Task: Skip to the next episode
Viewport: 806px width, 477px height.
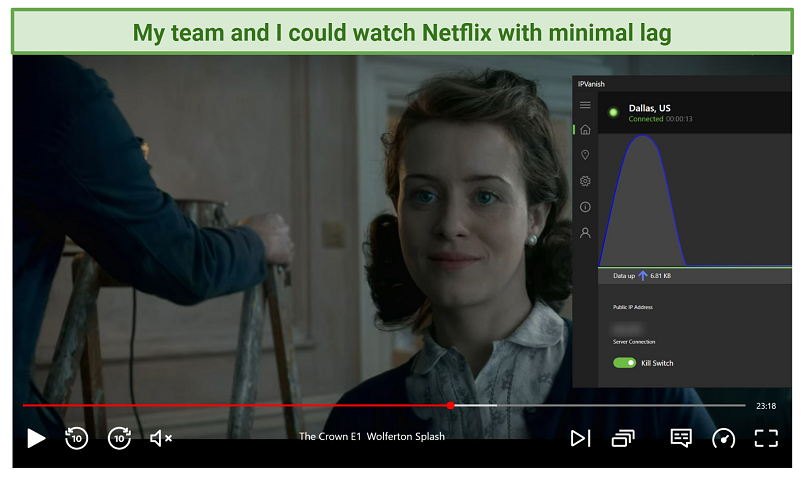Action: [579, 437]
